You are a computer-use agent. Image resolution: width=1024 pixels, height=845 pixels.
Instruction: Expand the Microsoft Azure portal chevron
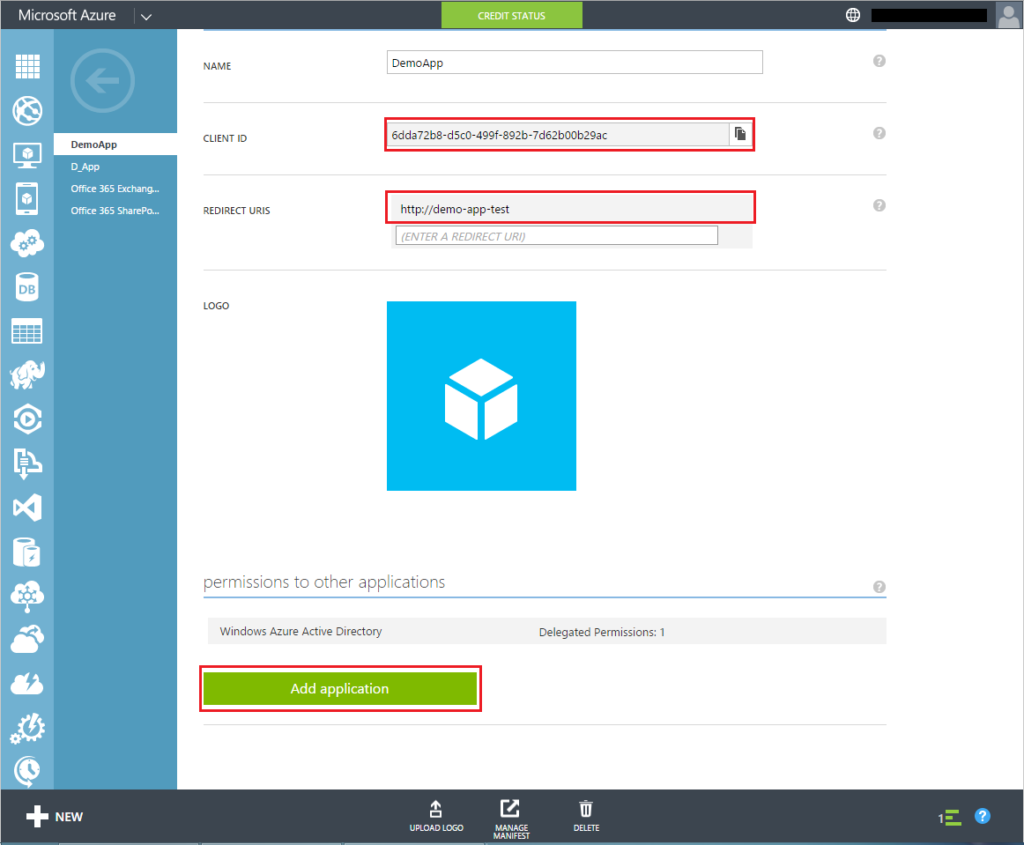[146, 15]
